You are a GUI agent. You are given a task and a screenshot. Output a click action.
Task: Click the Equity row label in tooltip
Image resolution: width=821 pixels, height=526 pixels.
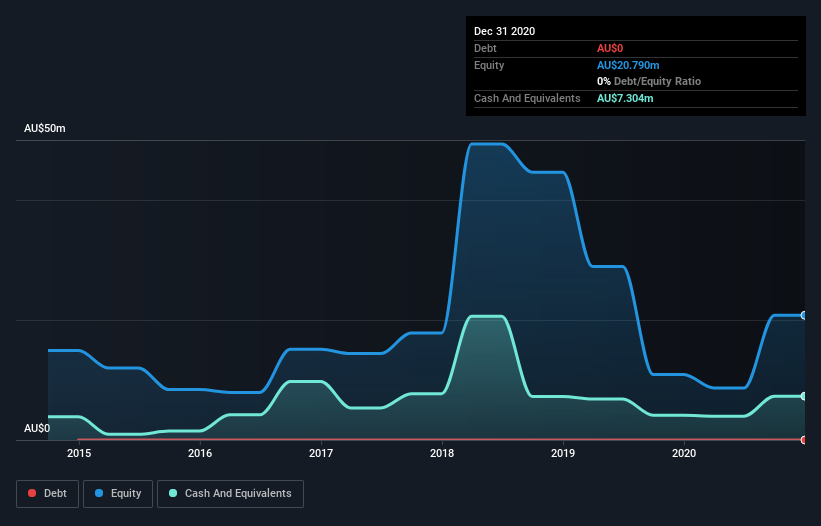pos(489,65)
